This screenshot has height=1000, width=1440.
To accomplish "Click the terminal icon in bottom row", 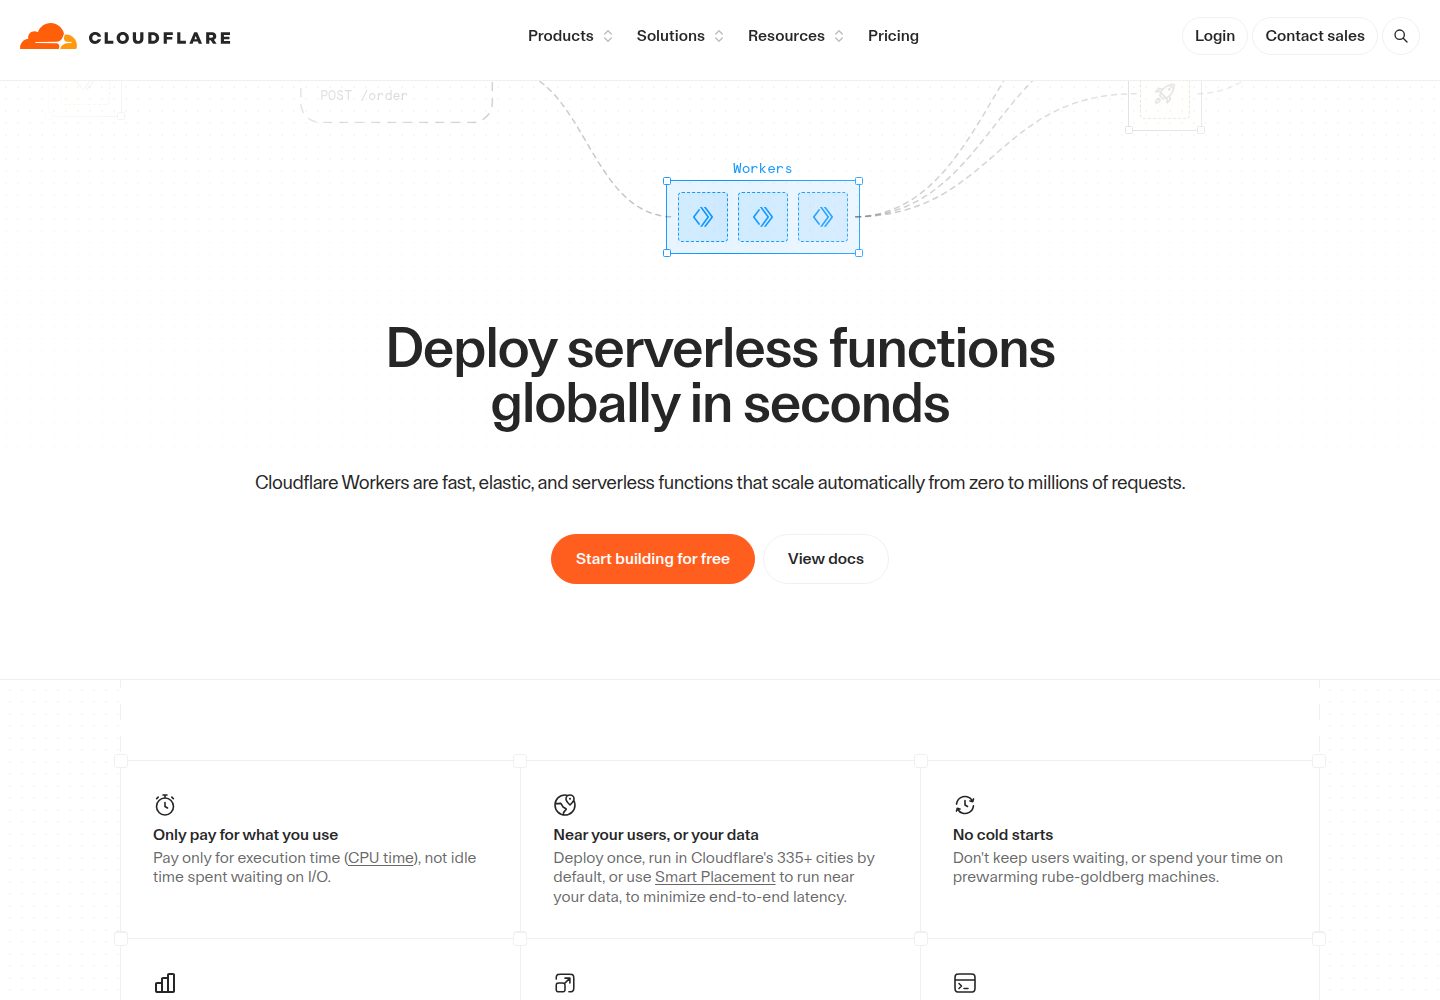I will 965,983.
